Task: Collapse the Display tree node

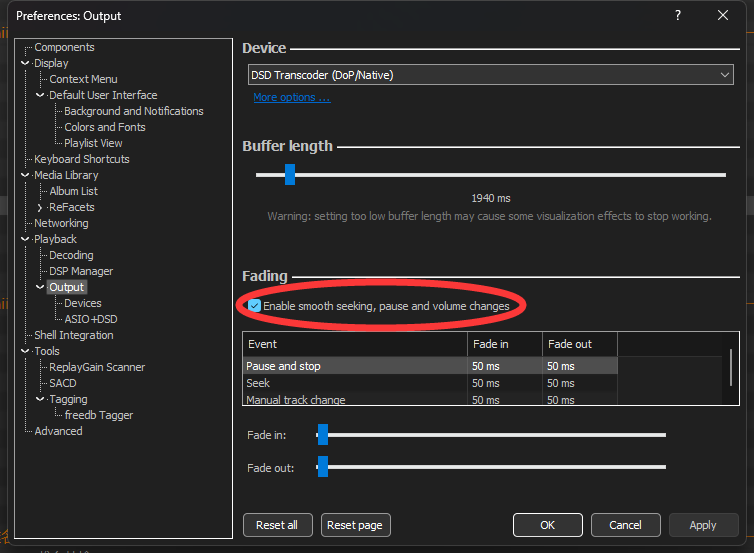Action: coord(25,63)
